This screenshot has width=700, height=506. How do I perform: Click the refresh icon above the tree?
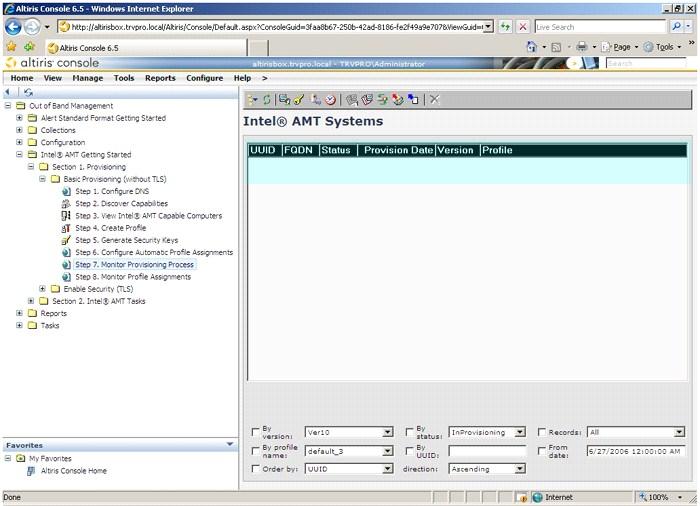pyautogui.click(x=29, y=92)
